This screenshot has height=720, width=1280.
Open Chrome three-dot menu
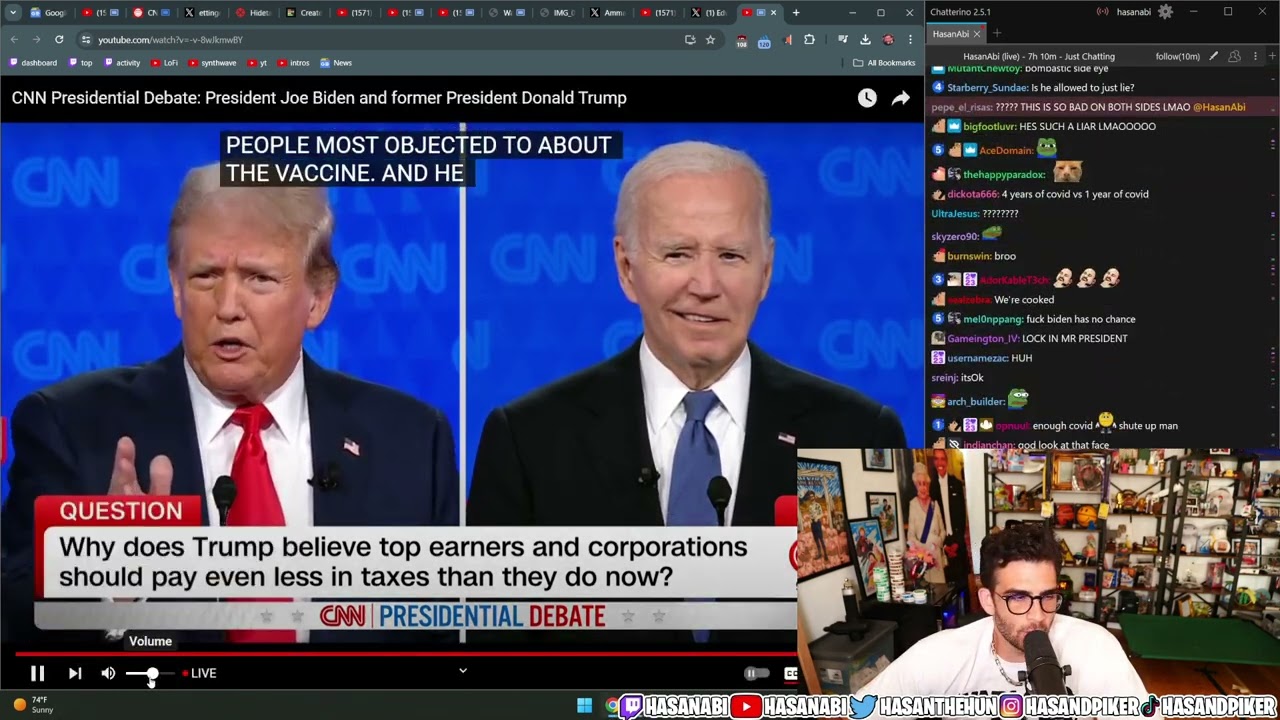click(x=910, y=39)
